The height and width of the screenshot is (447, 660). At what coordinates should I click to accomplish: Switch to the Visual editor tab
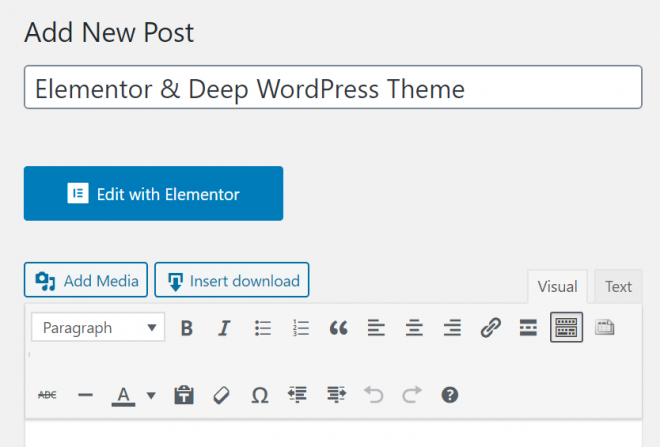coord(557,287)
